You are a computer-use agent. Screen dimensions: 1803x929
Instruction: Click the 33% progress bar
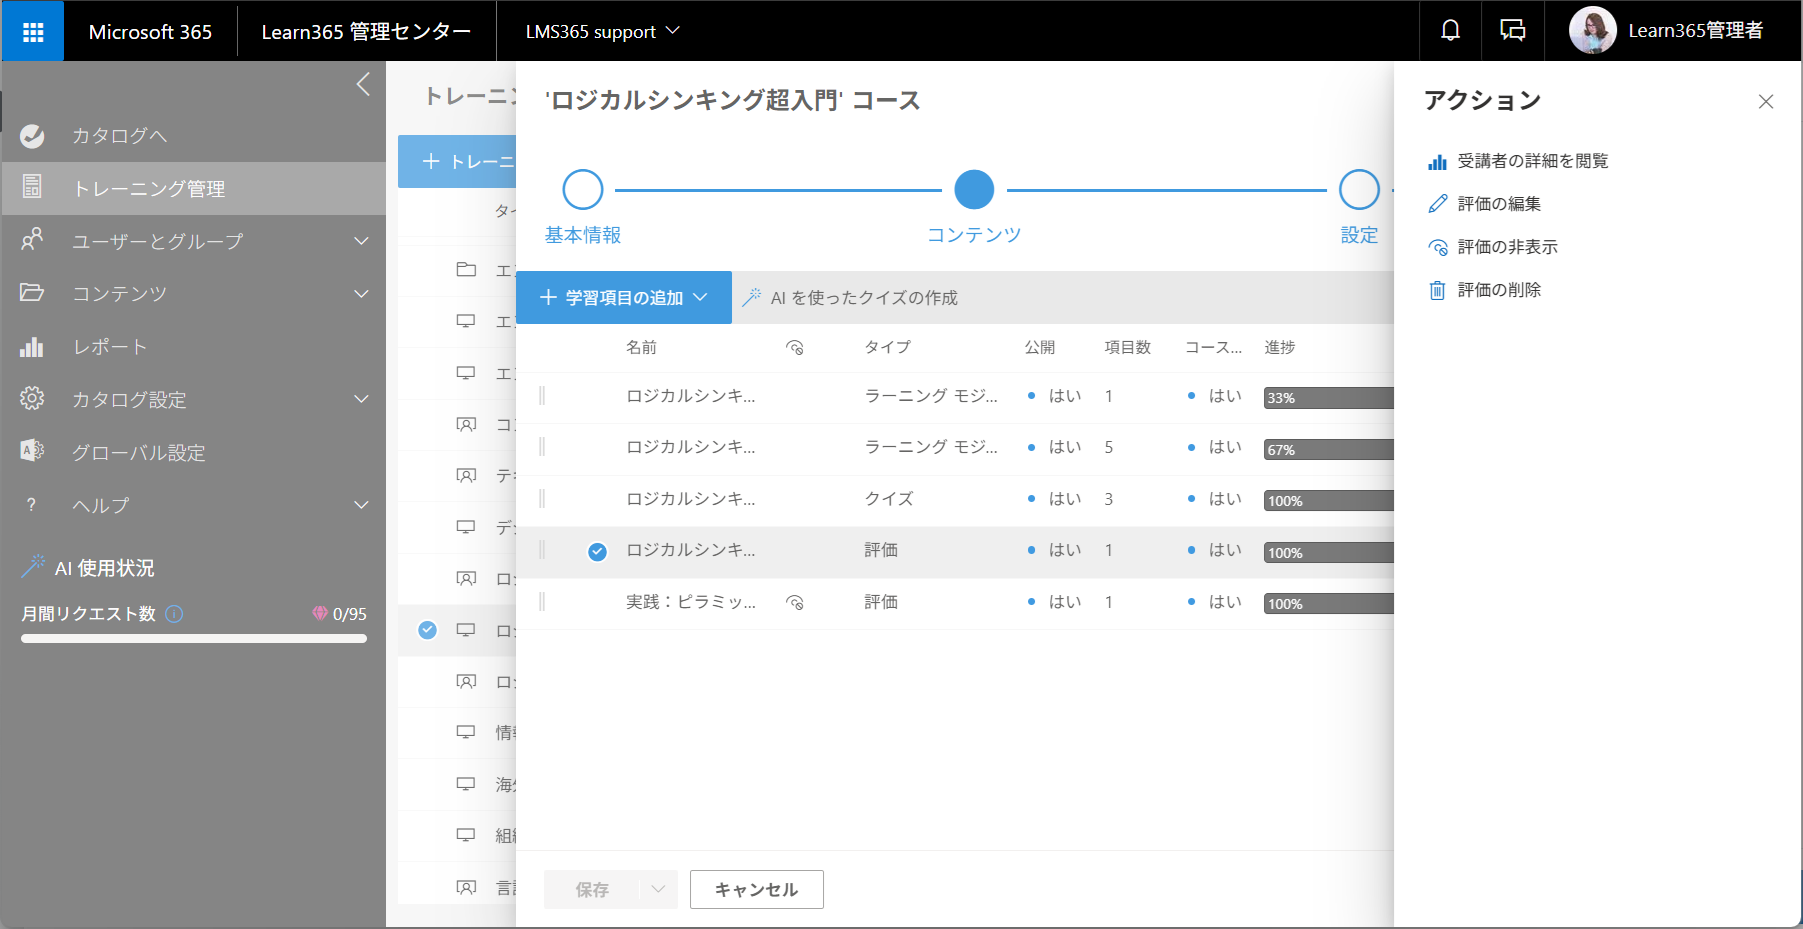[1329, 398]
